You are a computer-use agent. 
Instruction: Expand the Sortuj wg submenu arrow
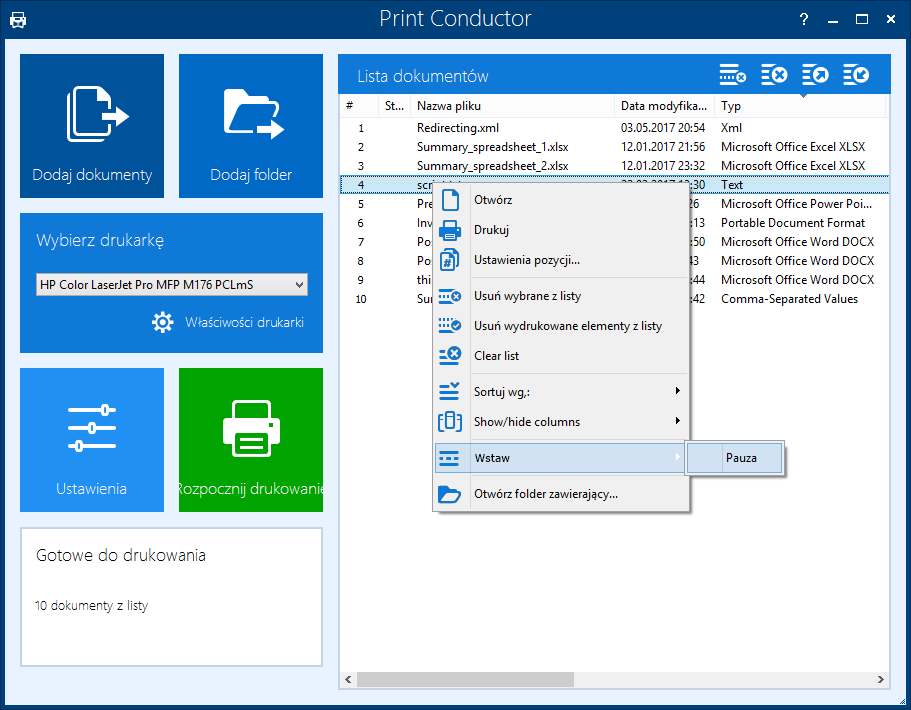[x=677, y=391]
